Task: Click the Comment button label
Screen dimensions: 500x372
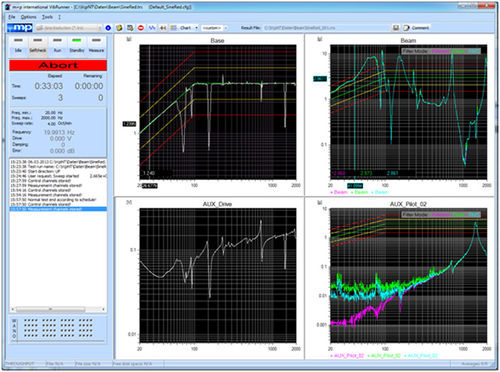Action: (420, 28)
